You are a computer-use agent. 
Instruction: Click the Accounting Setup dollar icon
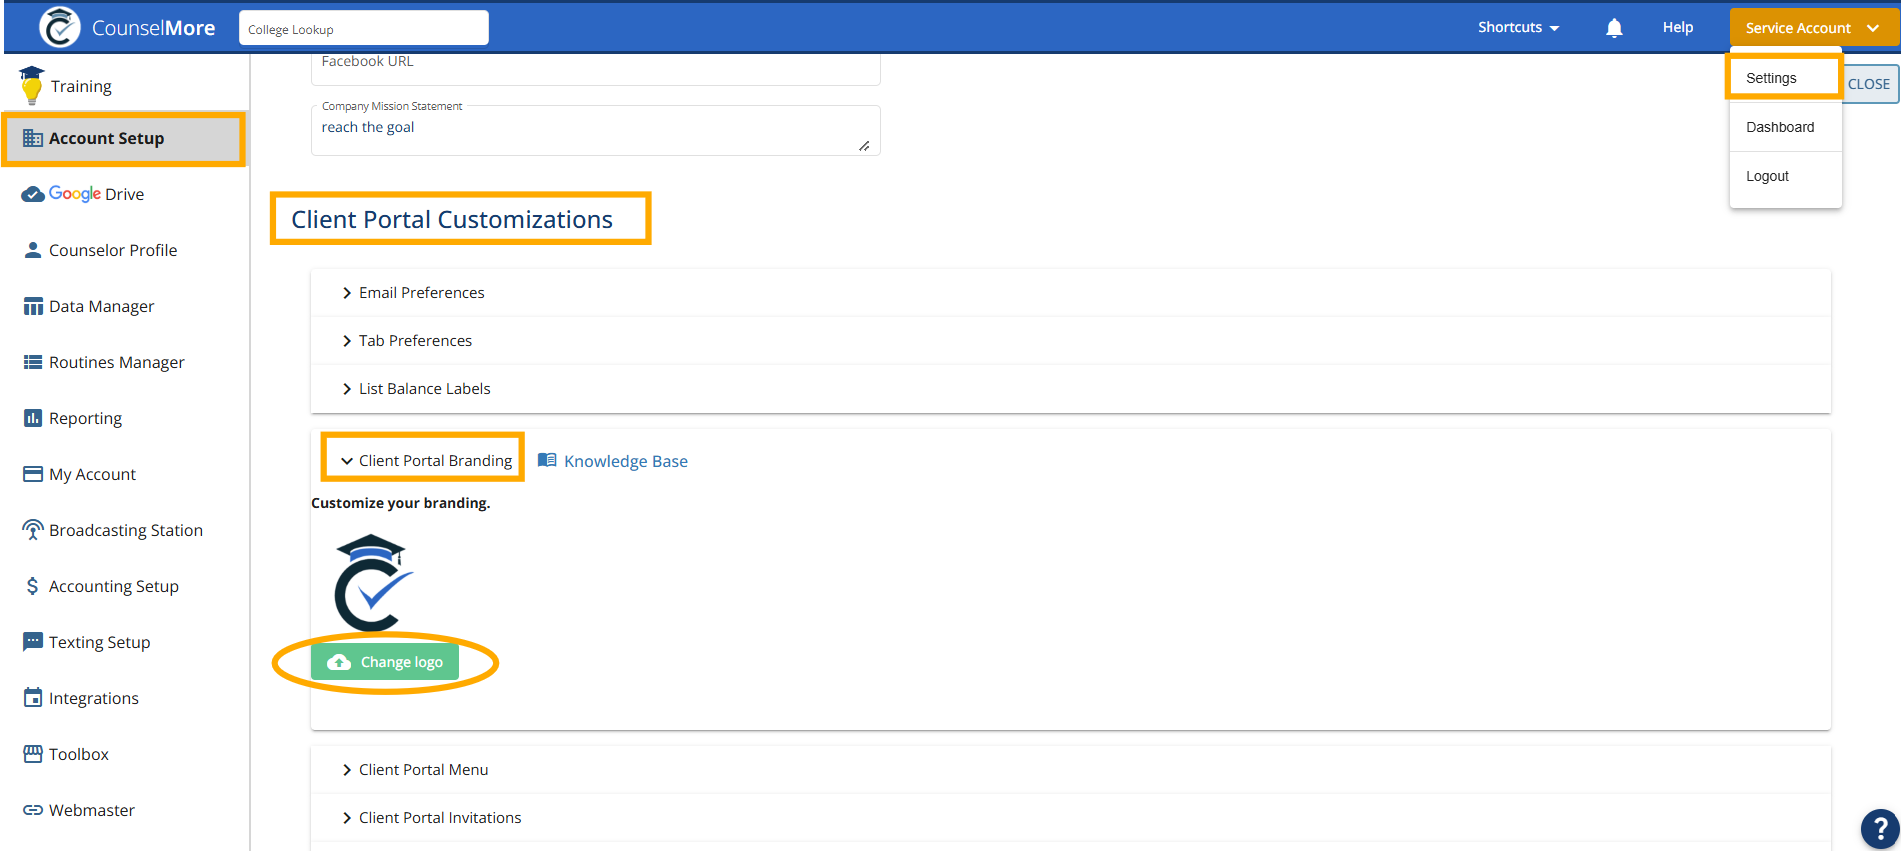33,586
